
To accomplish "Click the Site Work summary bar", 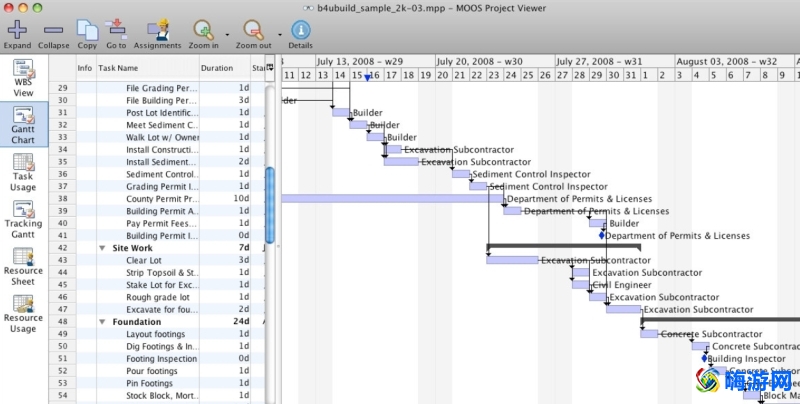I will tap(563, 247).
